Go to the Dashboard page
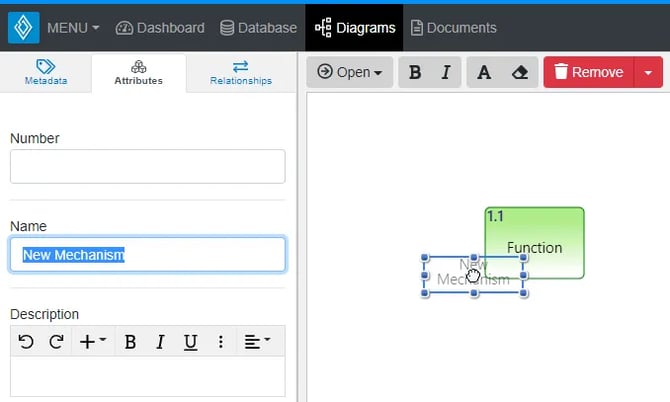Image resolution: width=670 pixels, height=402 pixels. [x=160, y=28]
